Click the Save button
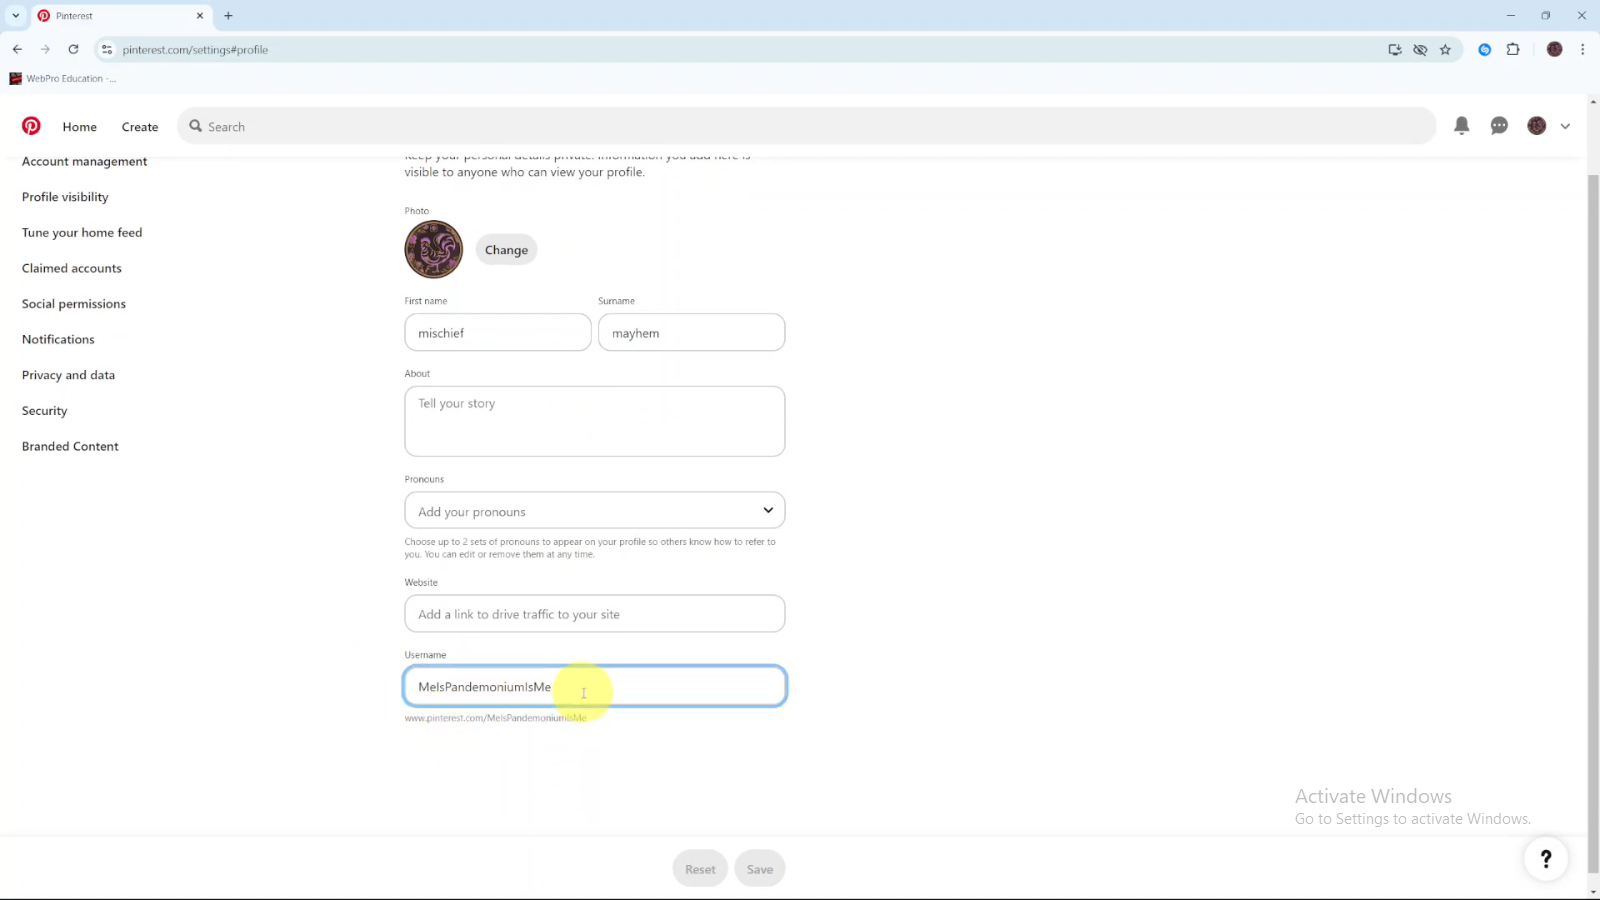The image size is (1600, 900). tap(760, 869)
